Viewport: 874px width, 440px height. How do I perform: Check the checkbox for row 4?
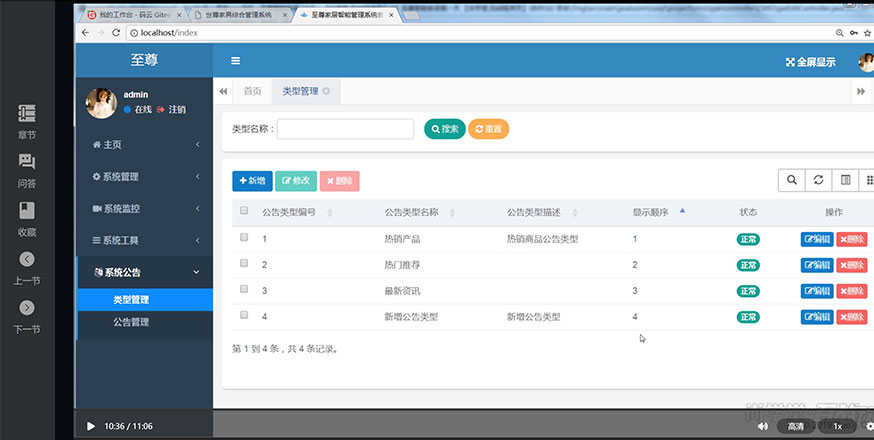[244, 315]
